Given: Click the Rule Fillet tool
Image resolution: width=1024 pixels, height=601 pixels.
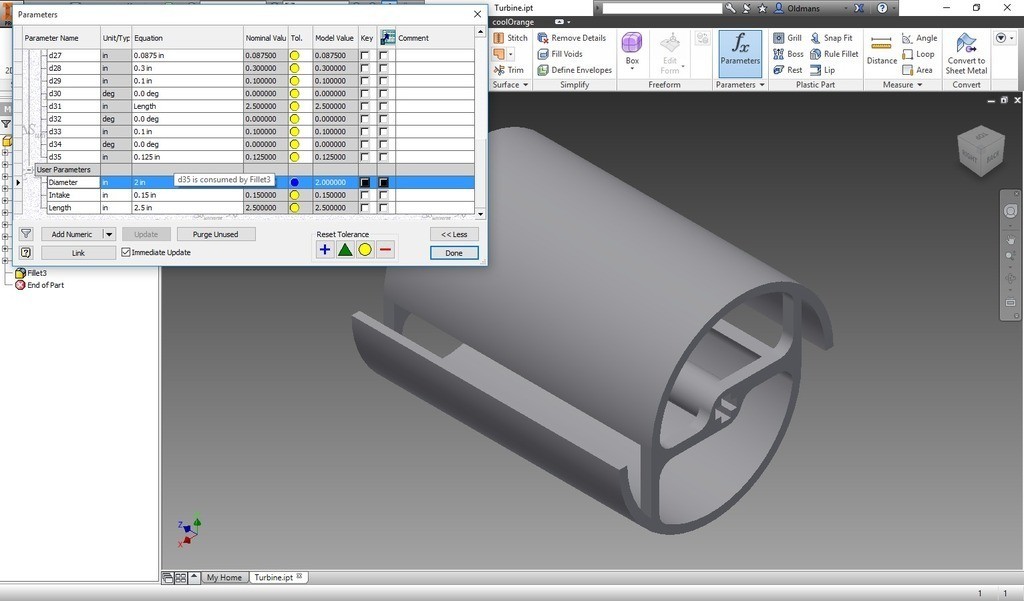Looking at the screenshot, I should point(835,54).
